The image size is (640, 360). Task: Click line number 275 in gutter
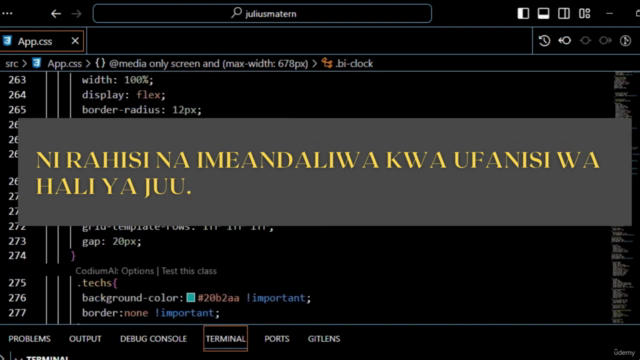[x=17, y=283]
